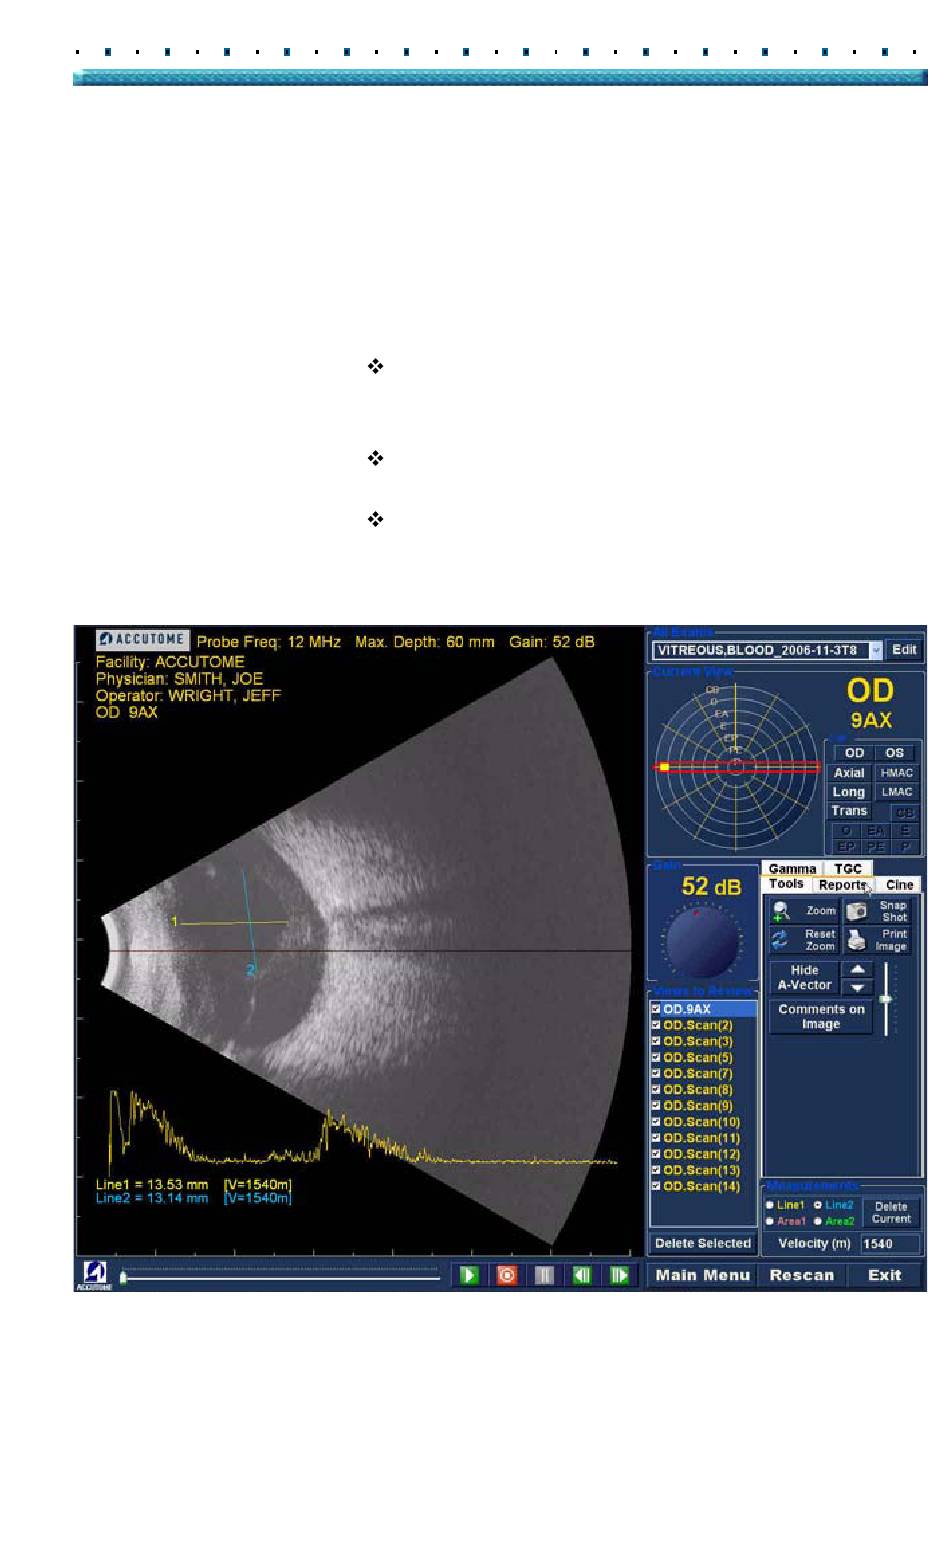This screenshot has height=1553, width=950.
Task: Step one frame backward
Action: [x=582, y=1275]
